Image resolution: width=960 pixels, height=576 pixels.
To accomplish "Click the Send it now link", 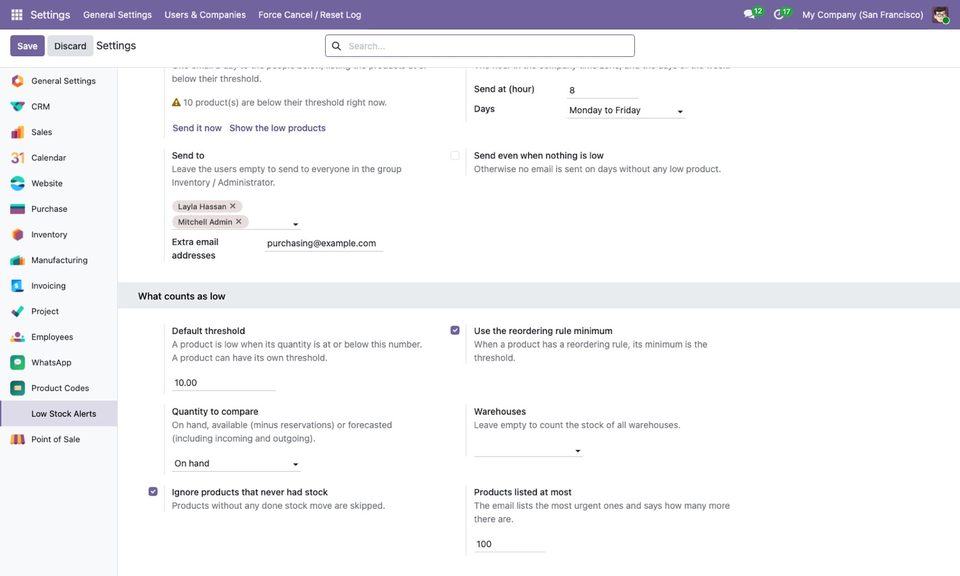I will click(x=197, y=128).
